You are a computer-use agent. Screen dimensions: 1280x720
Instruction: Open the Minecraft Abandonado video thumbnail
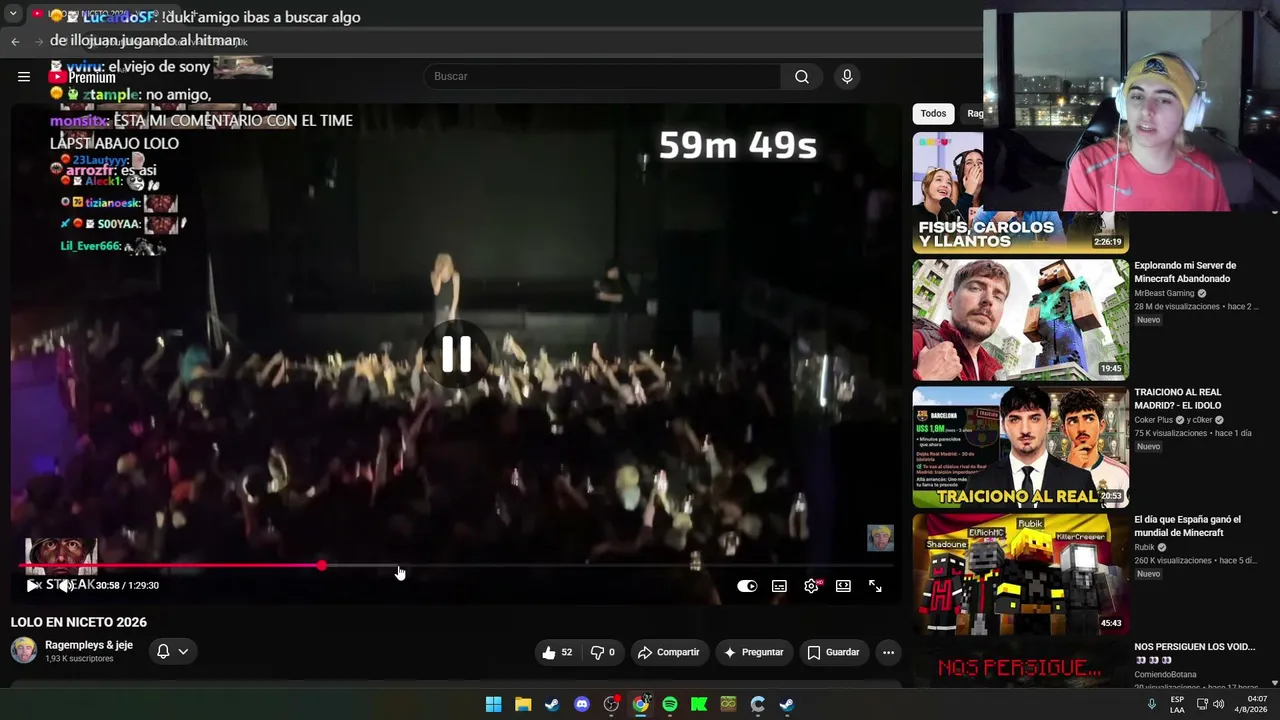coord(1020,320)
